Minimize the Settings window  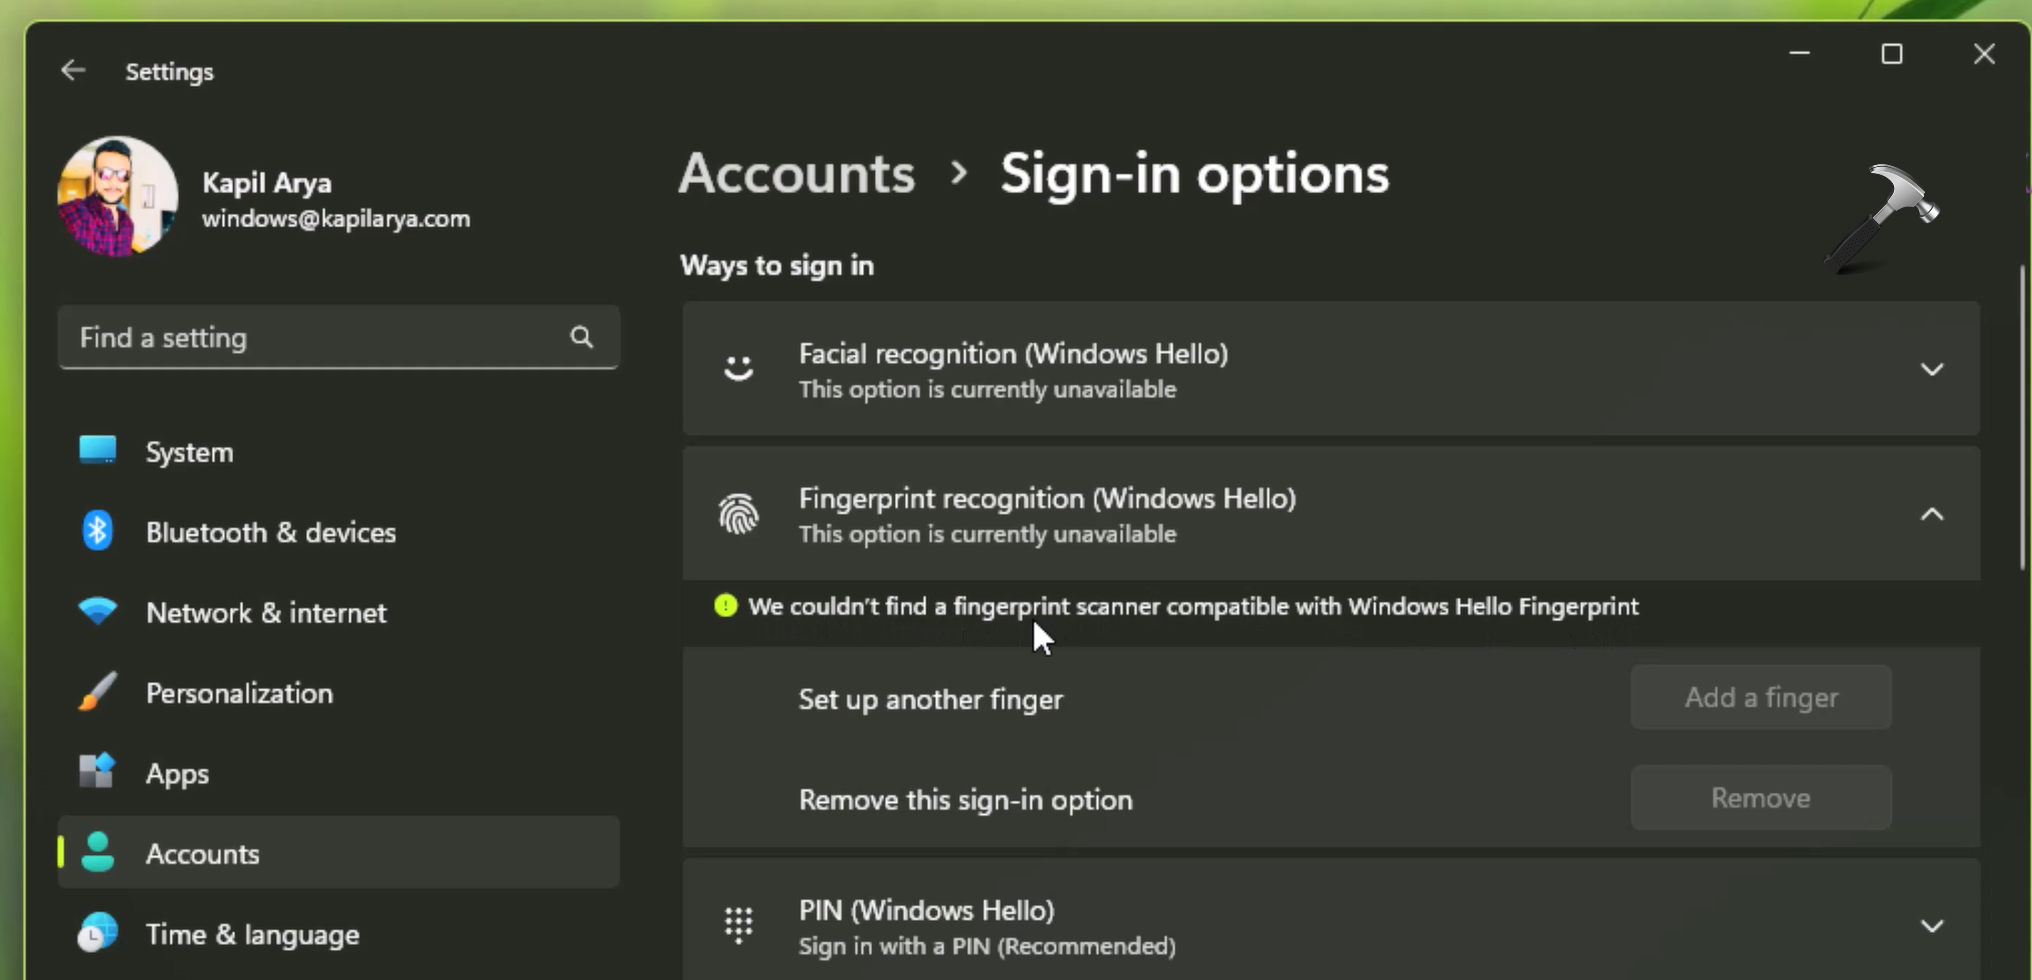point(1800,53)
